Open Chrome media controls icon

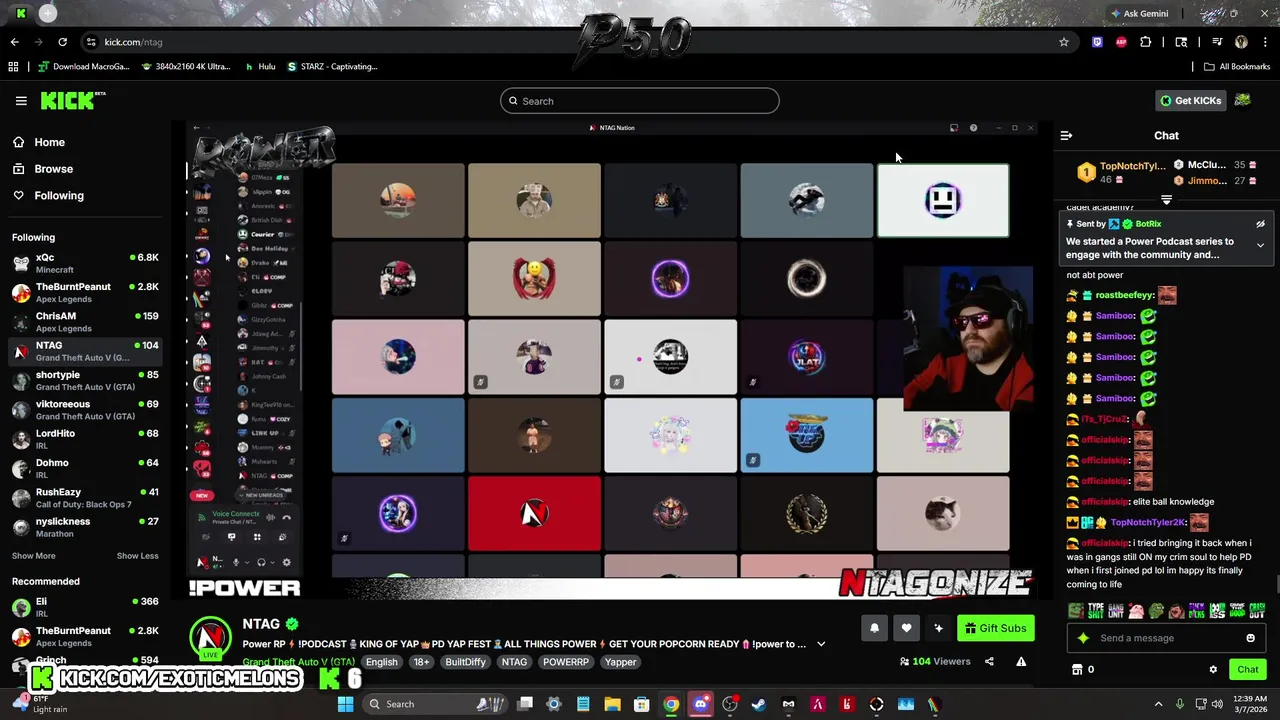(x=1217, y=42)
